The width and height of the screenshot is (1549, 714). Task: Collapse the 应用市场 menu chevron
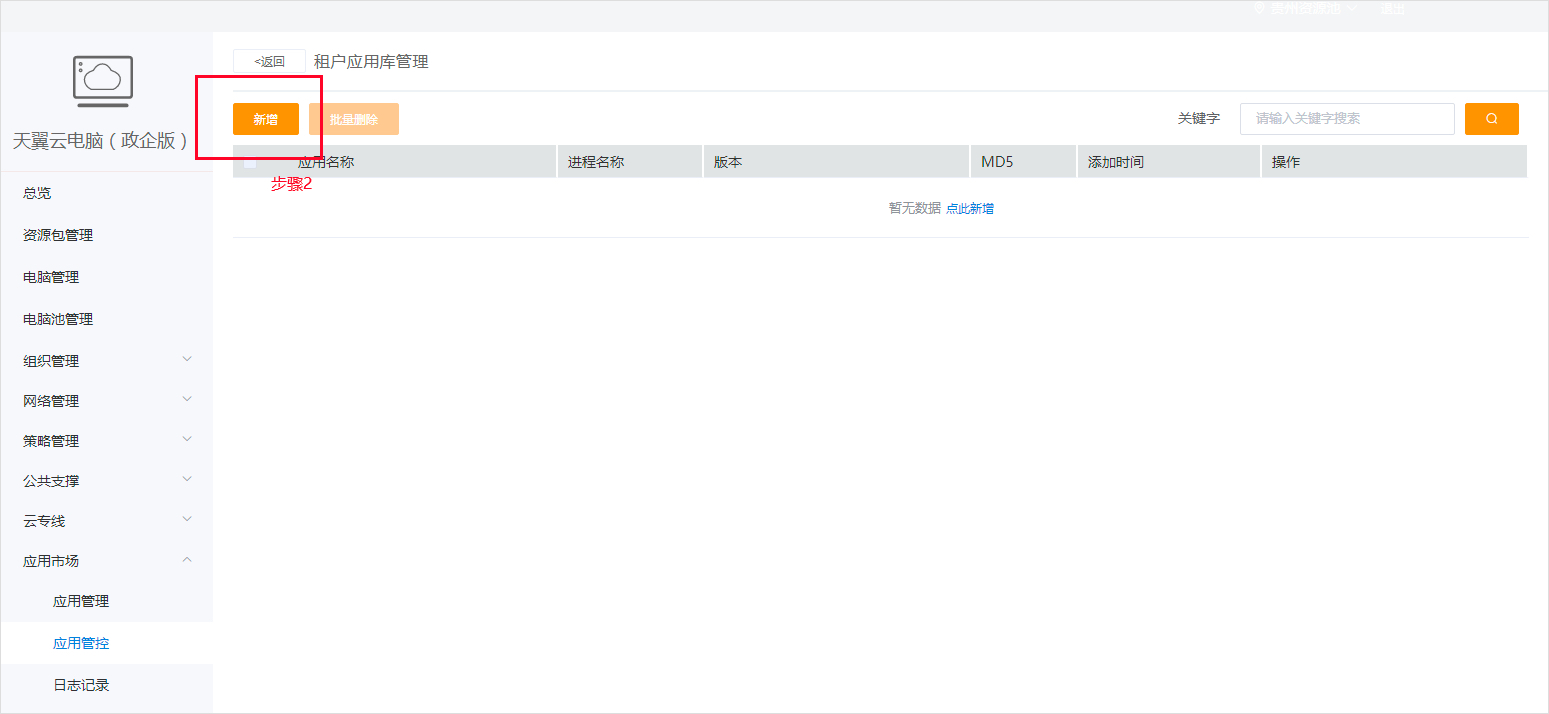(x=187, y=560)
